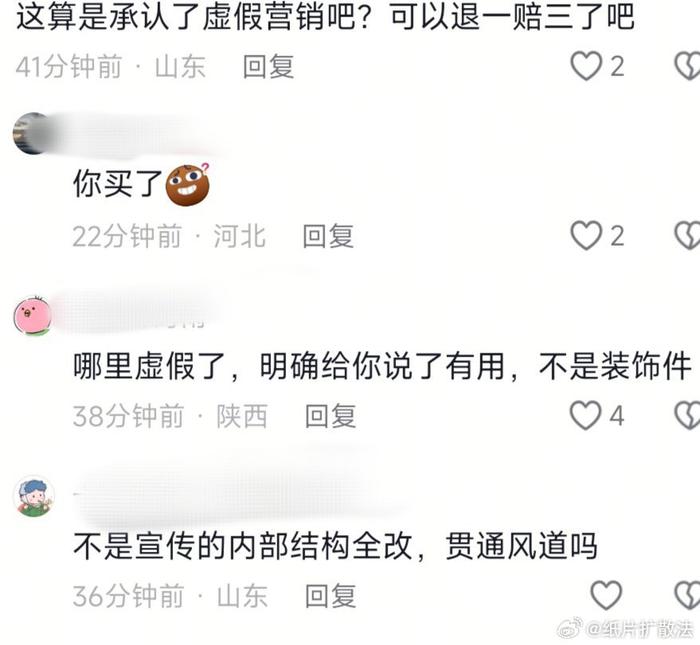Dislike the 41分钟前 山东 comment
This screenshot has height=645, width=700.
click(x=687, y=66)
